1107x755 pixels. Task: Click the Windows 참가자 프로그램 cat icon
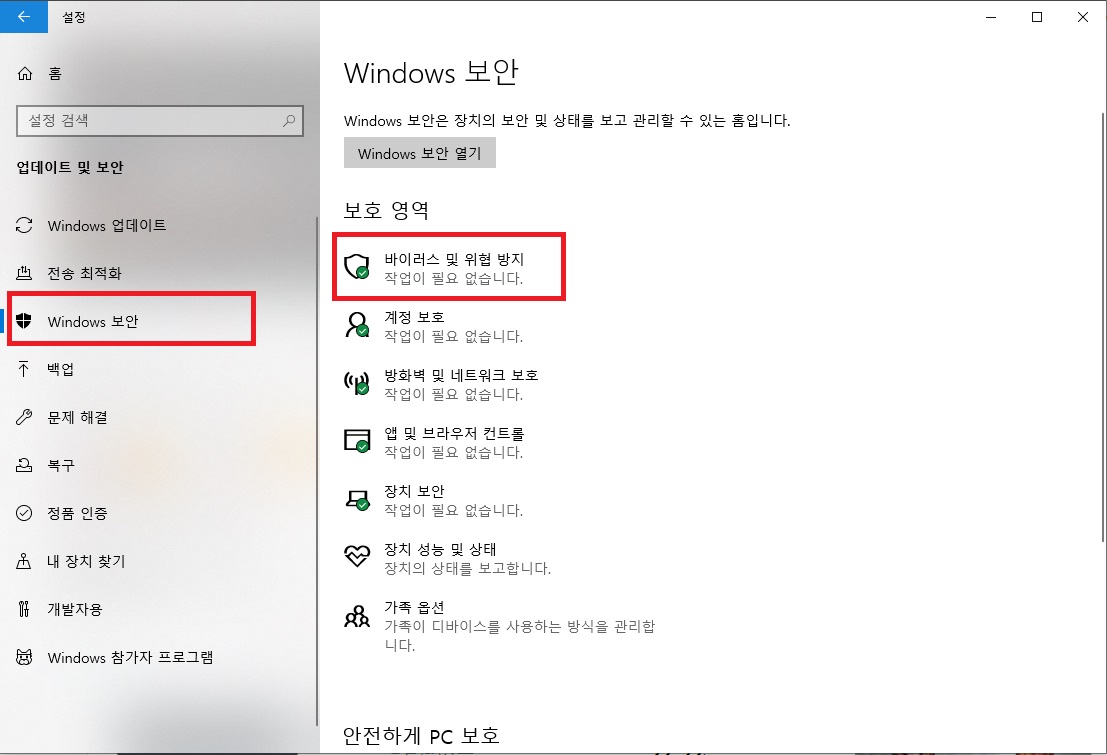pos(24,658)
